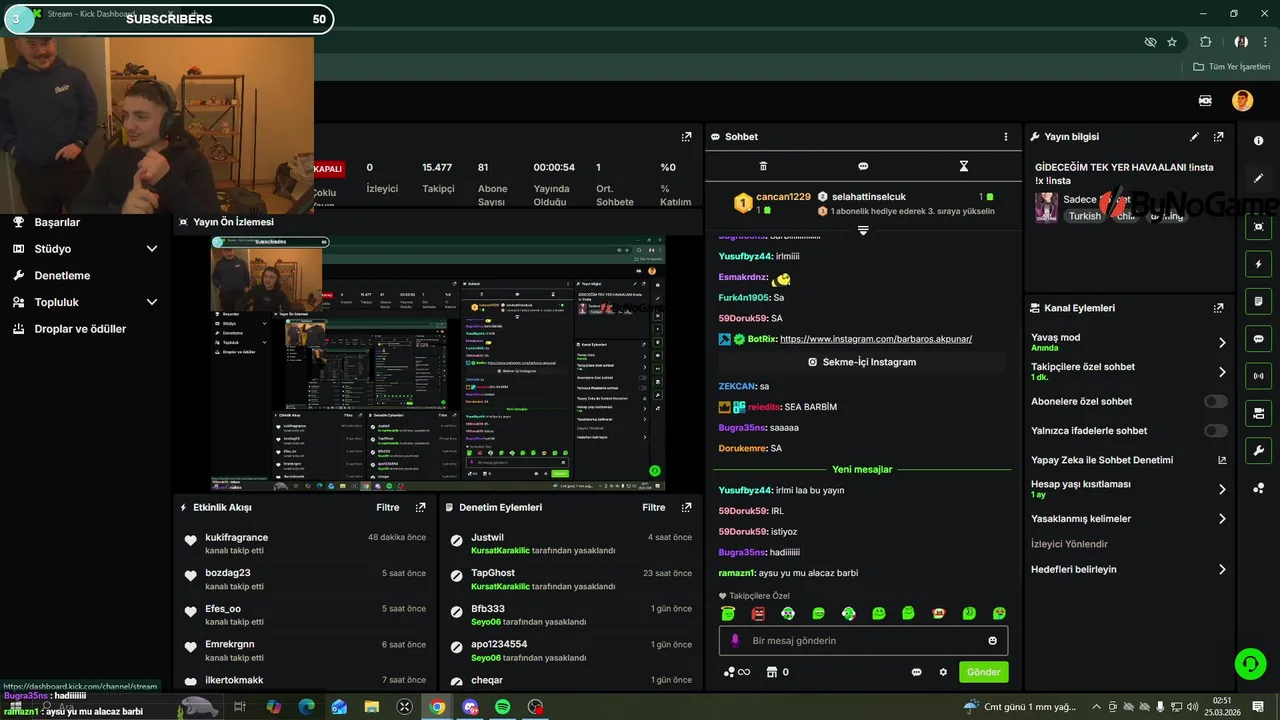Open Yasaklanmış kelimeler chevron
This screenshot has width=1280, height=720.
(x=1222, y=519)
